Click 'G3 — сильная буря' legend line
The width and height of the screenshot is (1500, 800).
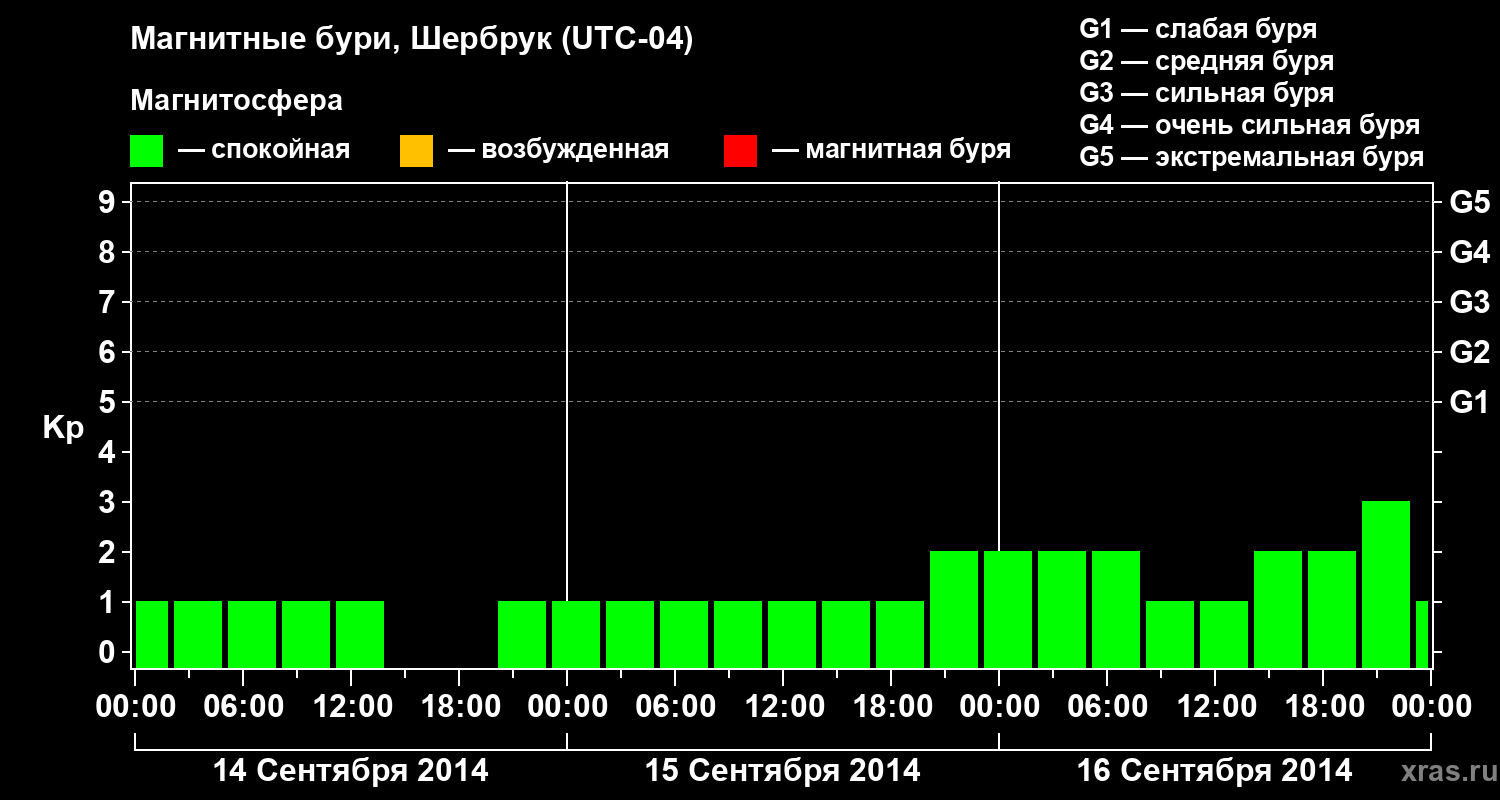[1206, 93]
